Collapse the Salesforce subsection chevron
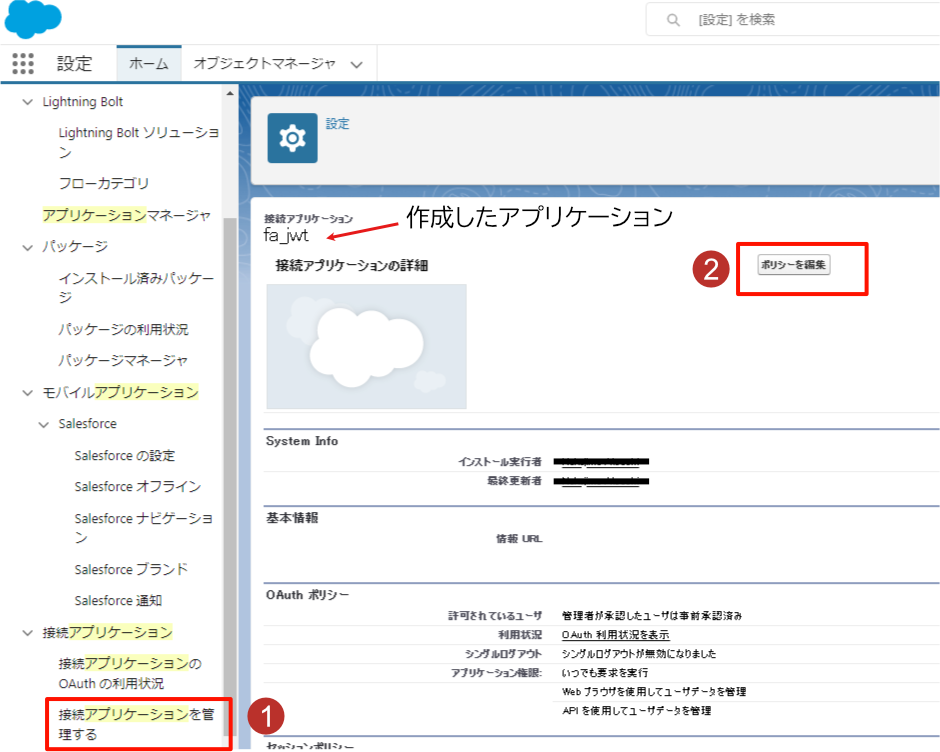The image size is (940, 752). click(43, 424)
